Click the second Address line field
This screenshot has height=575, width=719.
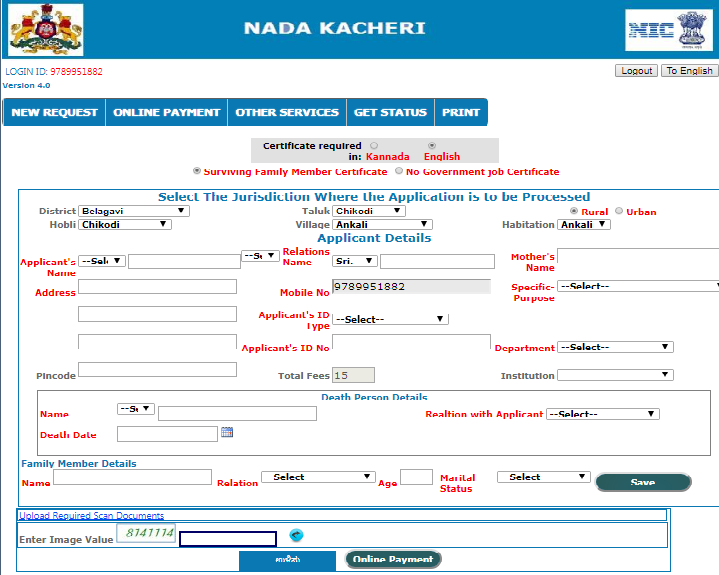coord(157,314)
